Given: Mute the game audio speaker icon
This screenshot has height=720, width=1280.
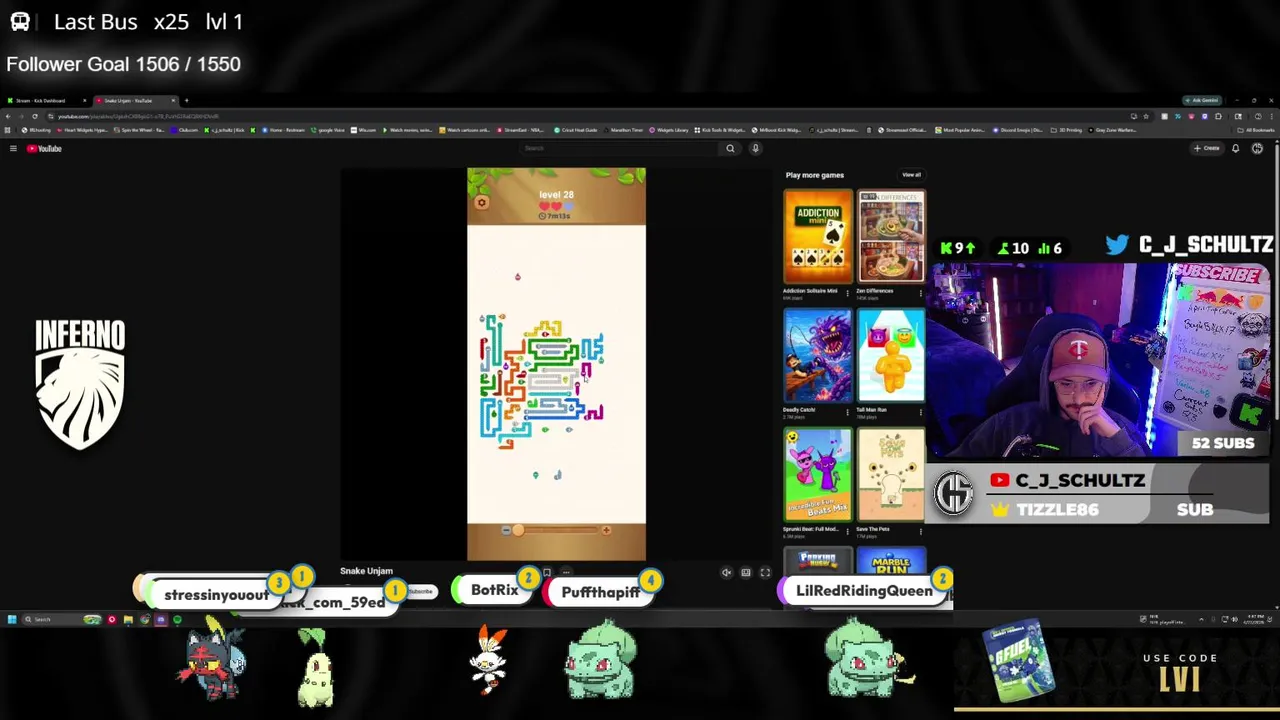Looking at the screenshot, I should pos(727,573).
